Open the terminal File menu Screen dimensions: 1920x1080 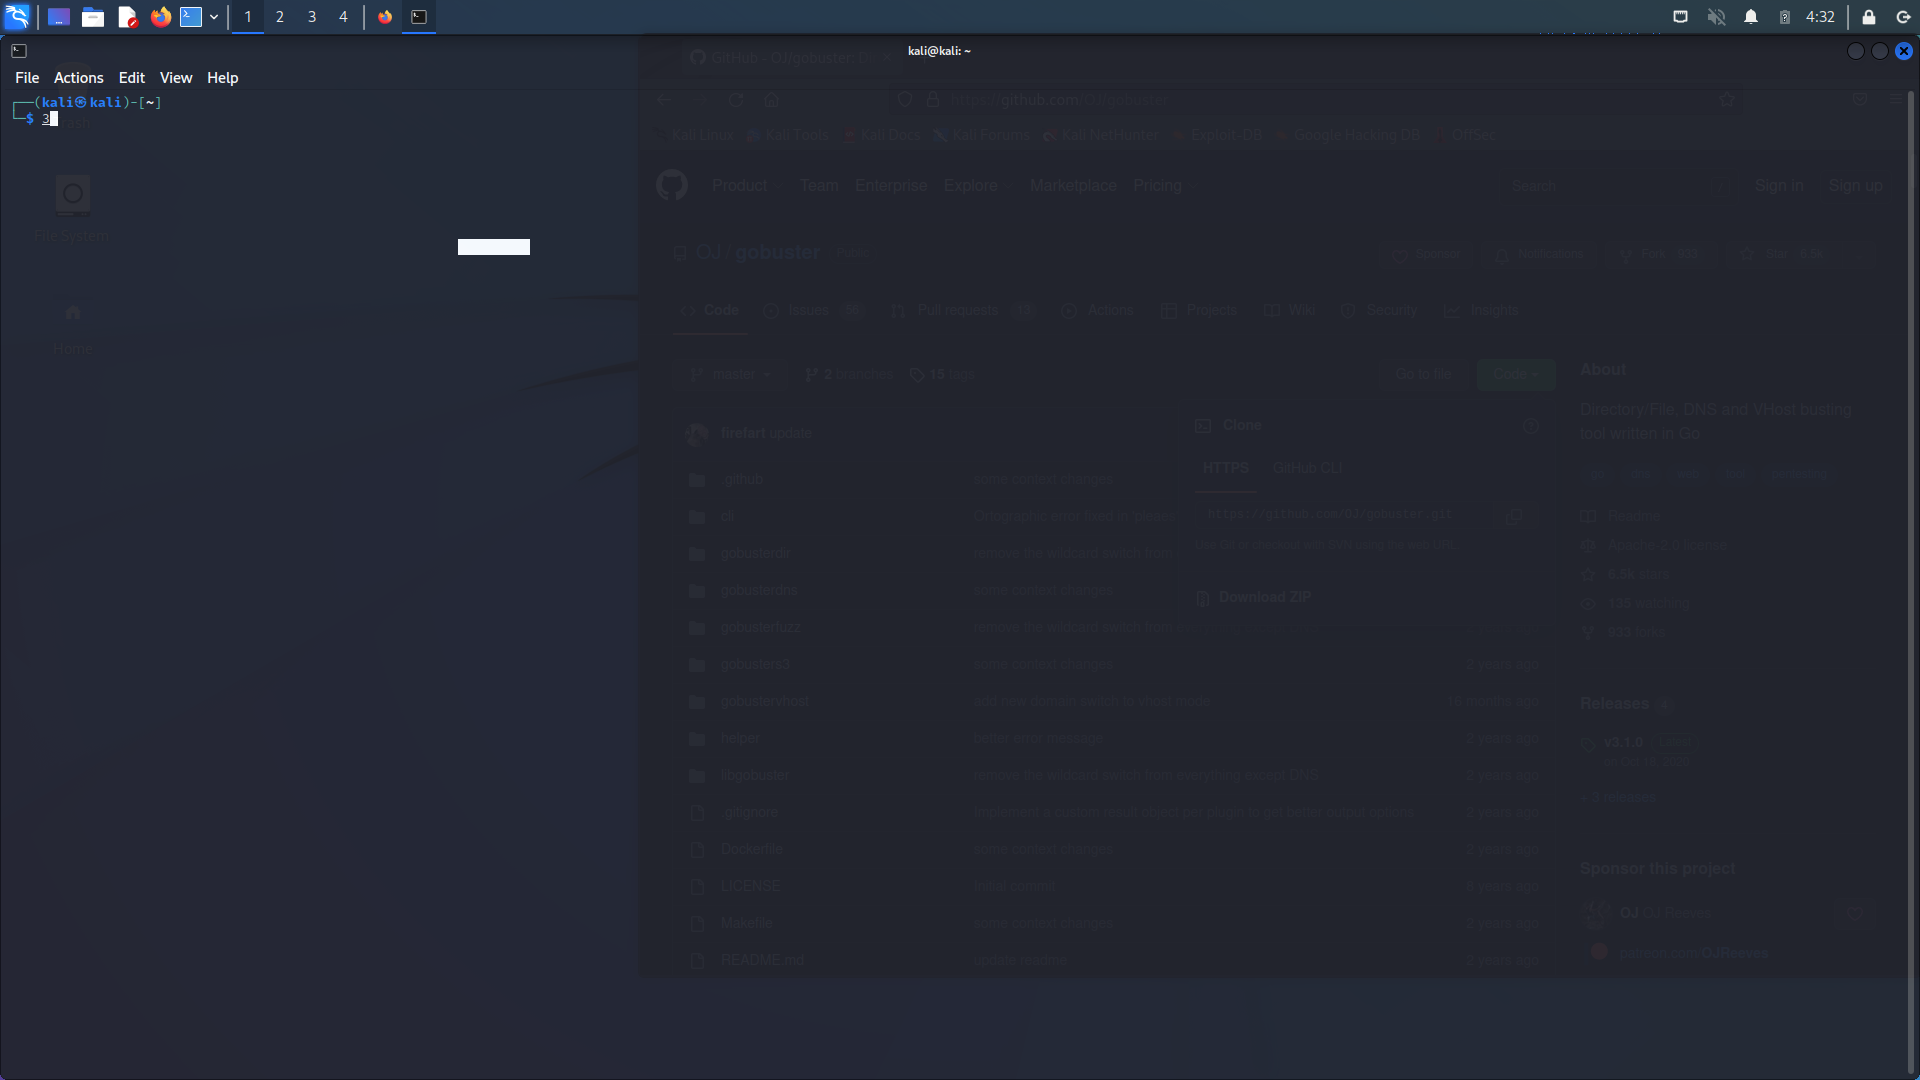click(27, 78)
